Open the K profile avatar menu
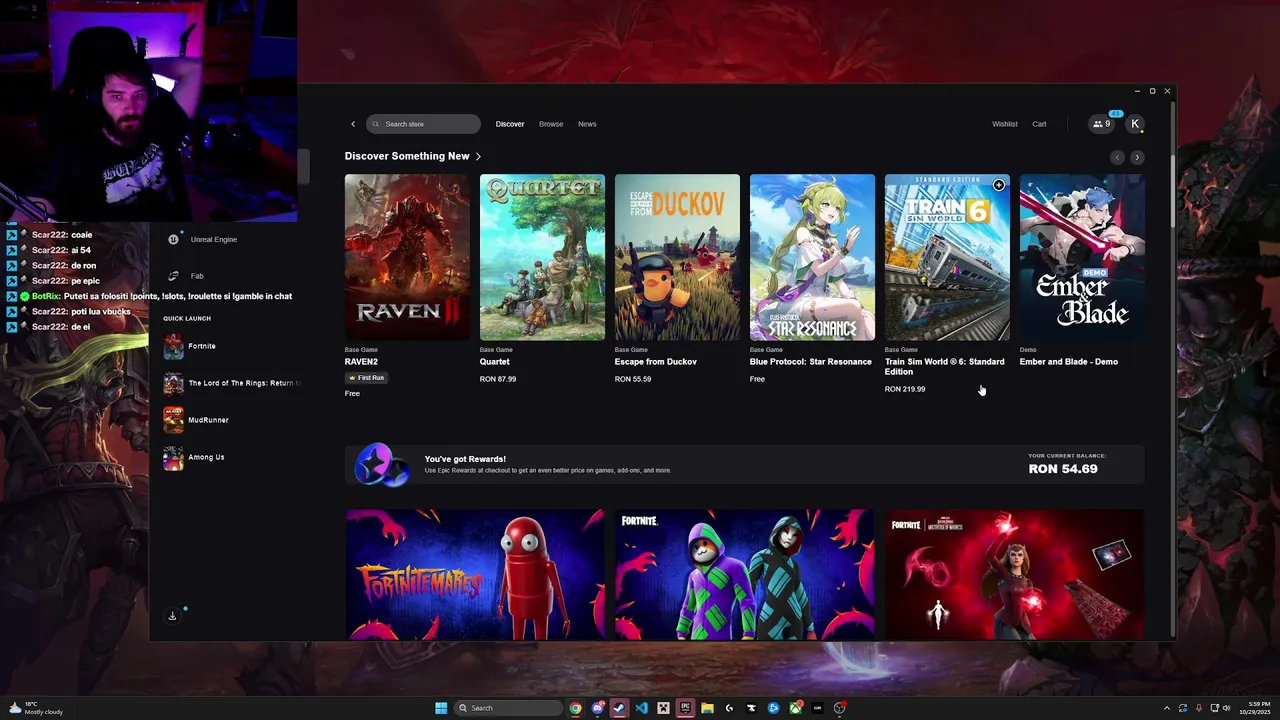 pos(1134,124)
